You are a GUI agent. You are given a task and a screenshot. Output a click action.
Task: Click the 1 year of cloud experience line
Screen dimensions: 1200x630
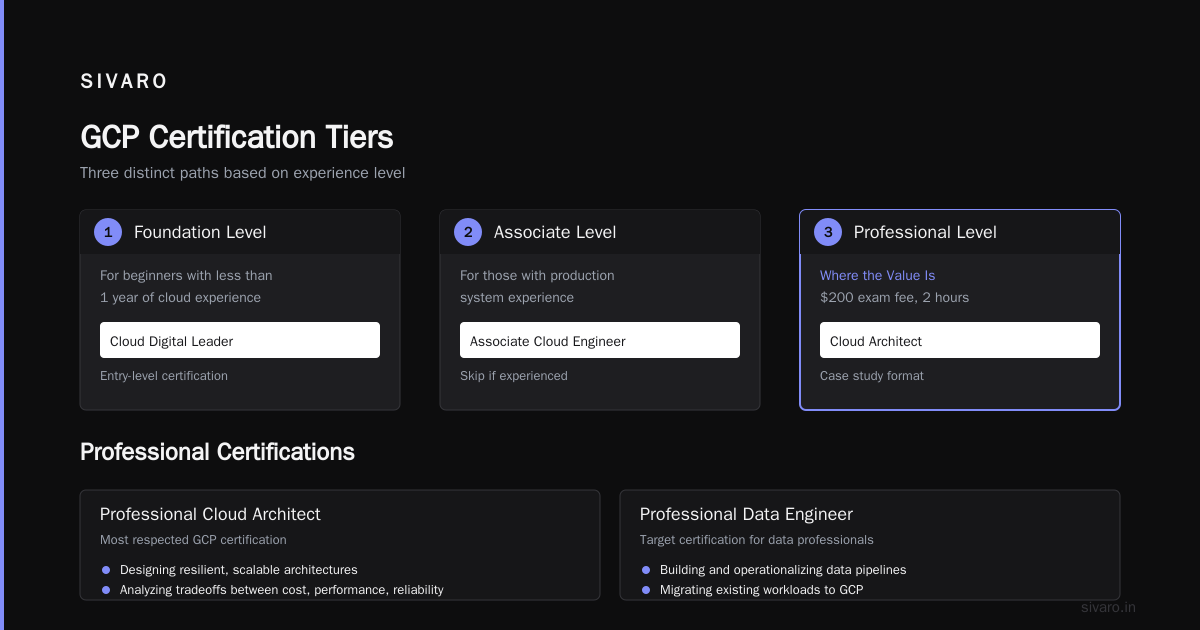tap(180, 297)
